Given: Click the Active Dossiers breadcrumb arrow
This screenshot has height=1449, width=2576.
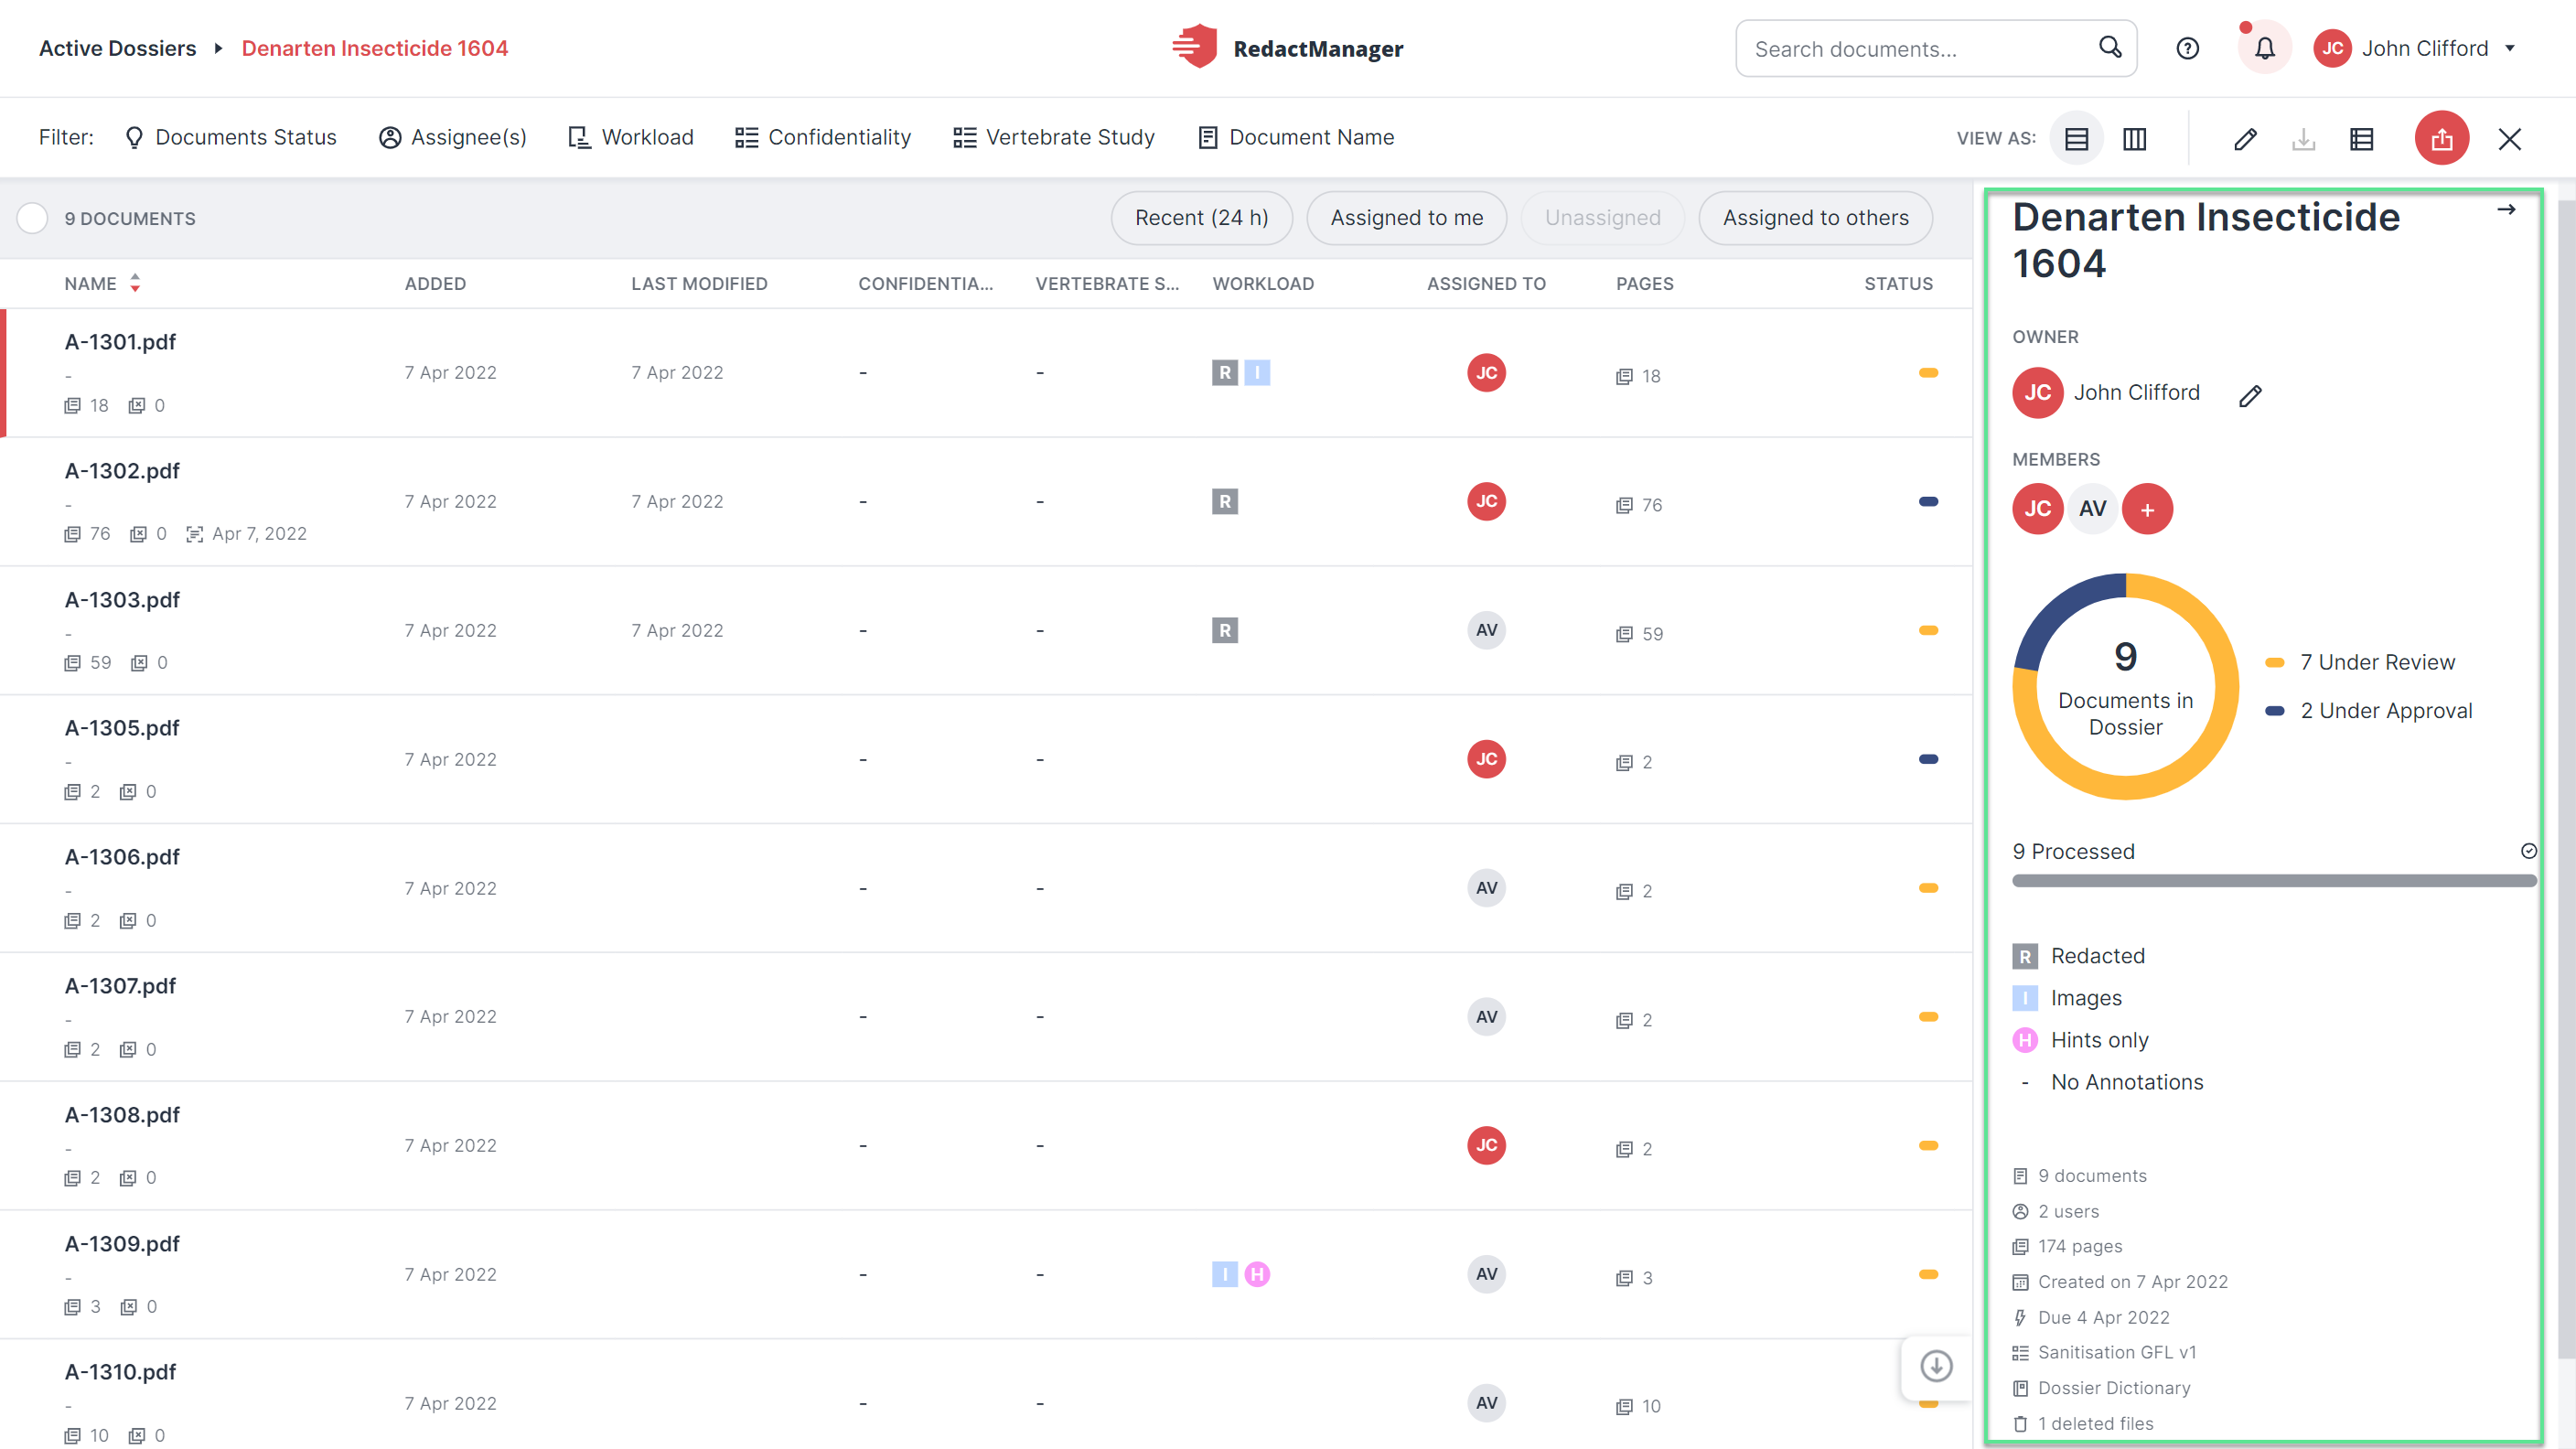Looking at the screenshot, I should point(218,48).
